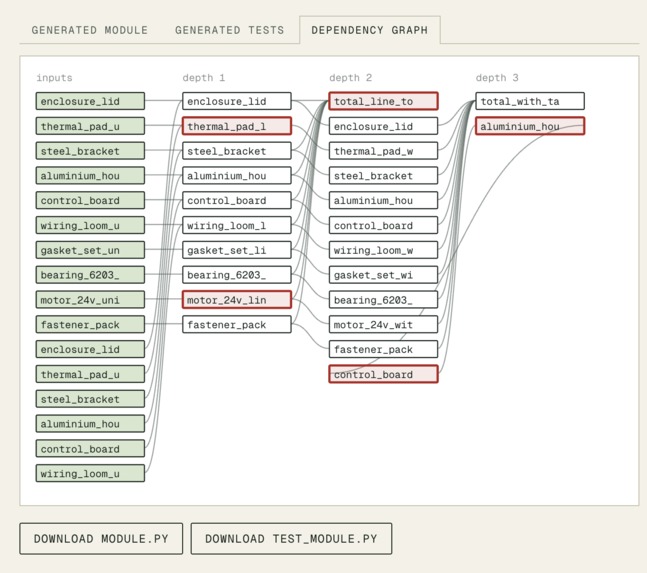Select control_board node under depth 1
The width and height of the screenshot is (647, 573).
pos(237,200)
